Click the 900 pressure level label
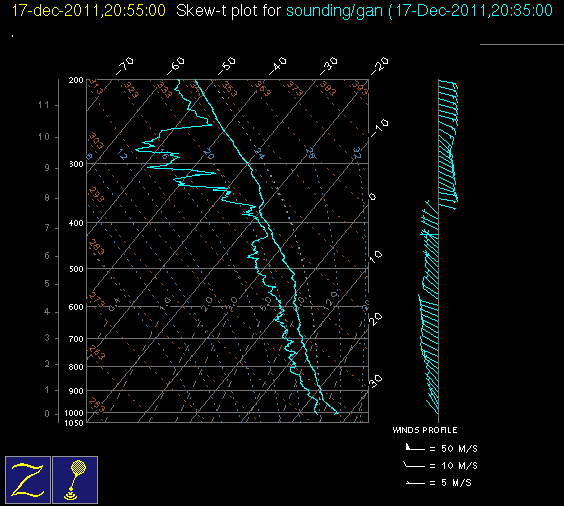This screenshot has width=564, height=506. [x=76, y=391]
